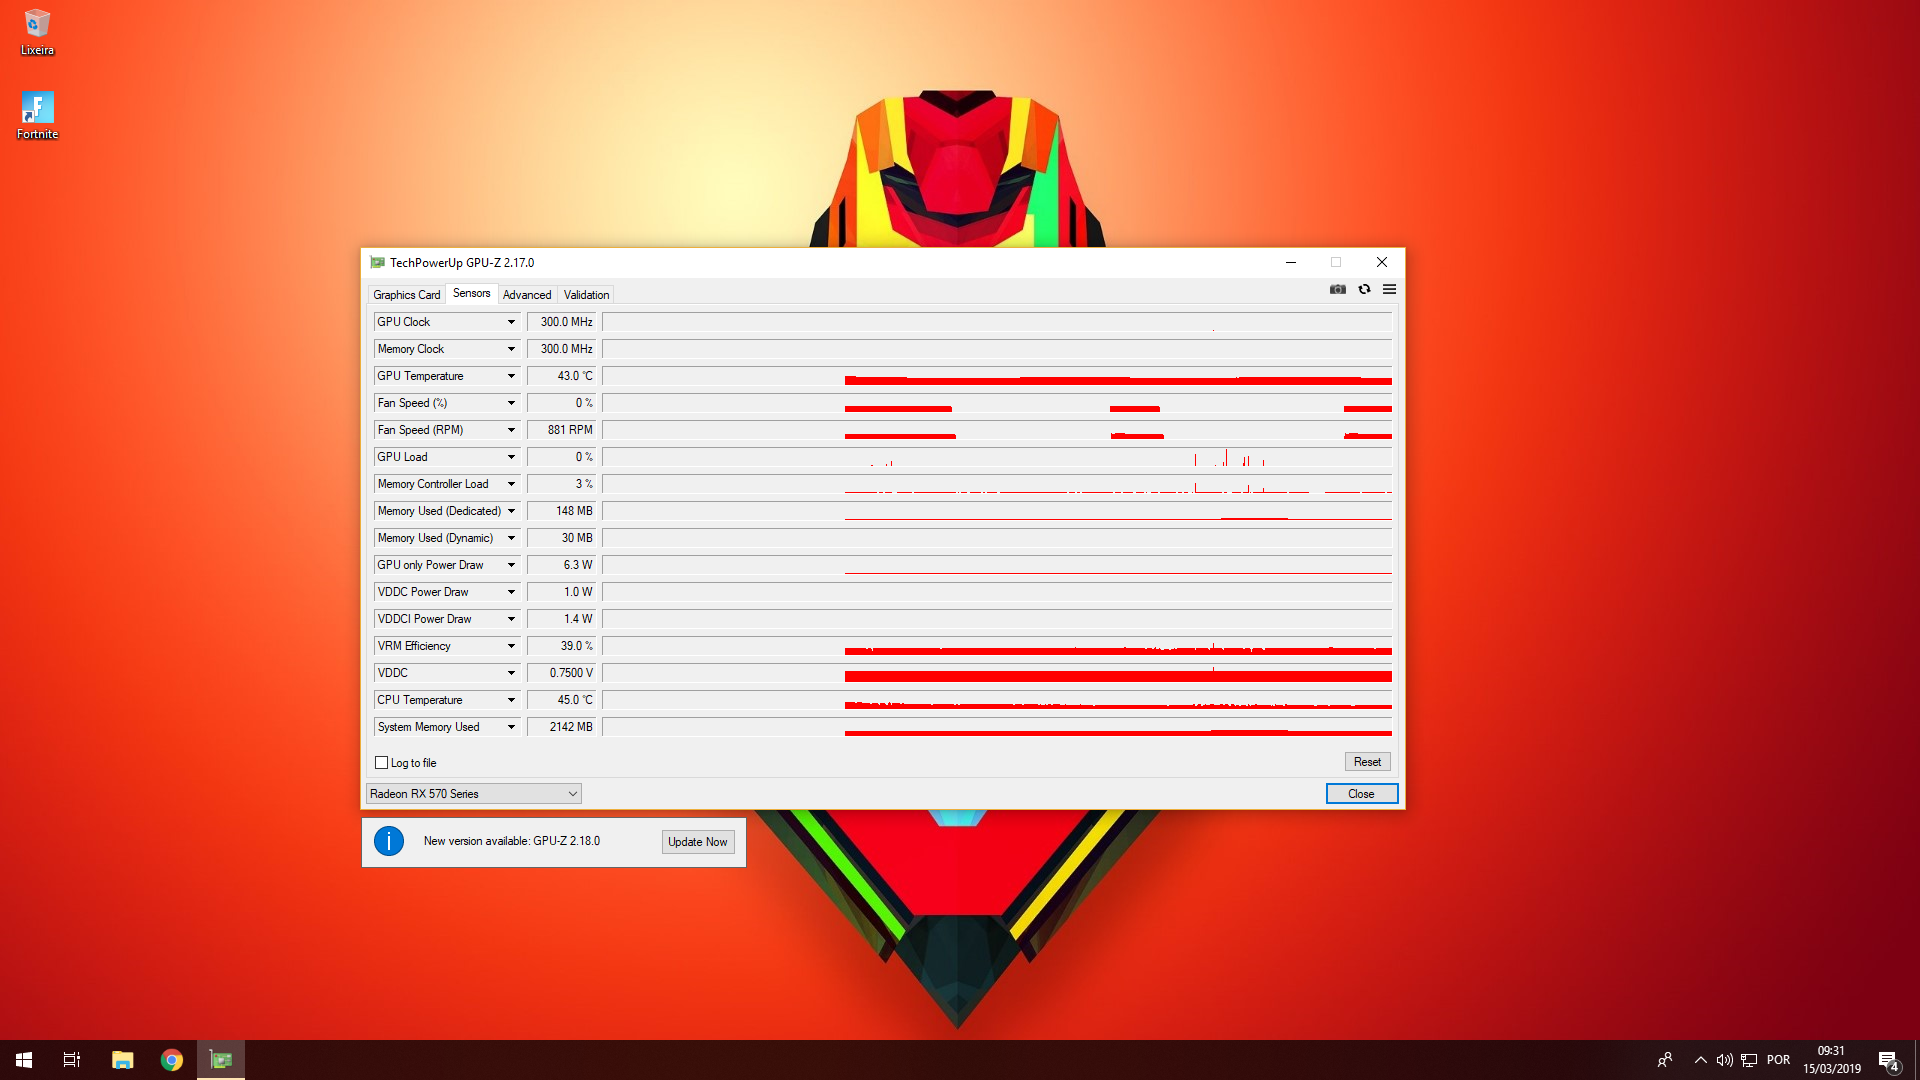Screen dimensions: 1920x1080
Task: Launch File Explorer from taskbar
Action: (122, 1060)
